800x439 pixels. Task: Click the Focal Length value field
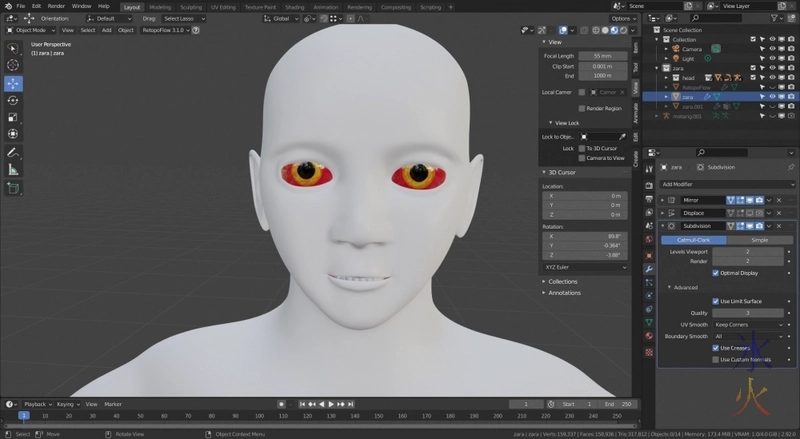(x=603, y=56)
